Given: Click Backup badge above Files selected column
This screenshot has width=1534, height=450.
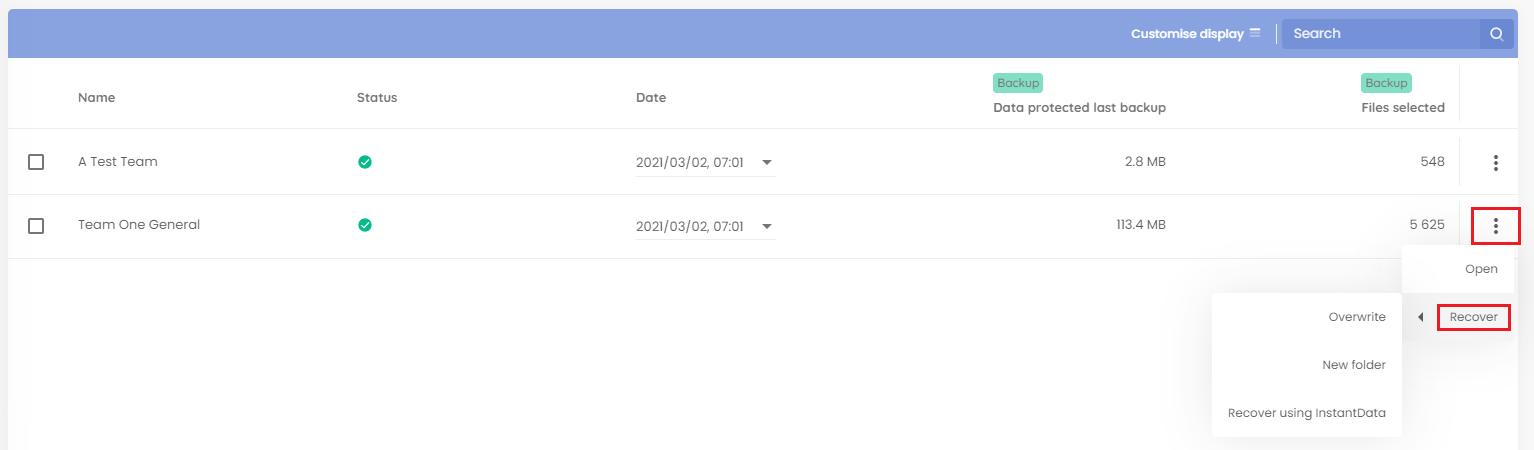Looking at the screenshot, I should click(x=1386, y=83).
